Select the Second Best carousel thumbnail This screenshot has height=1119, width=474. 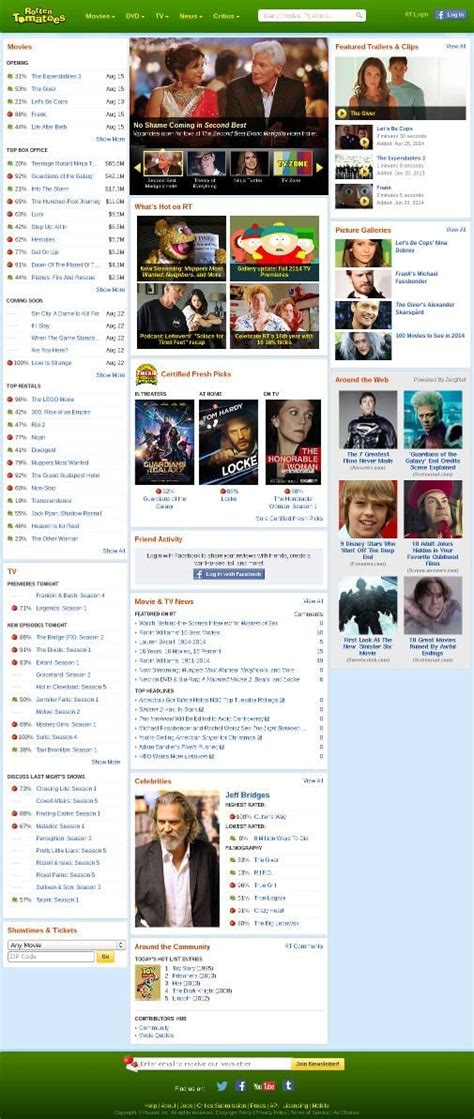click(x=163, y=163)
